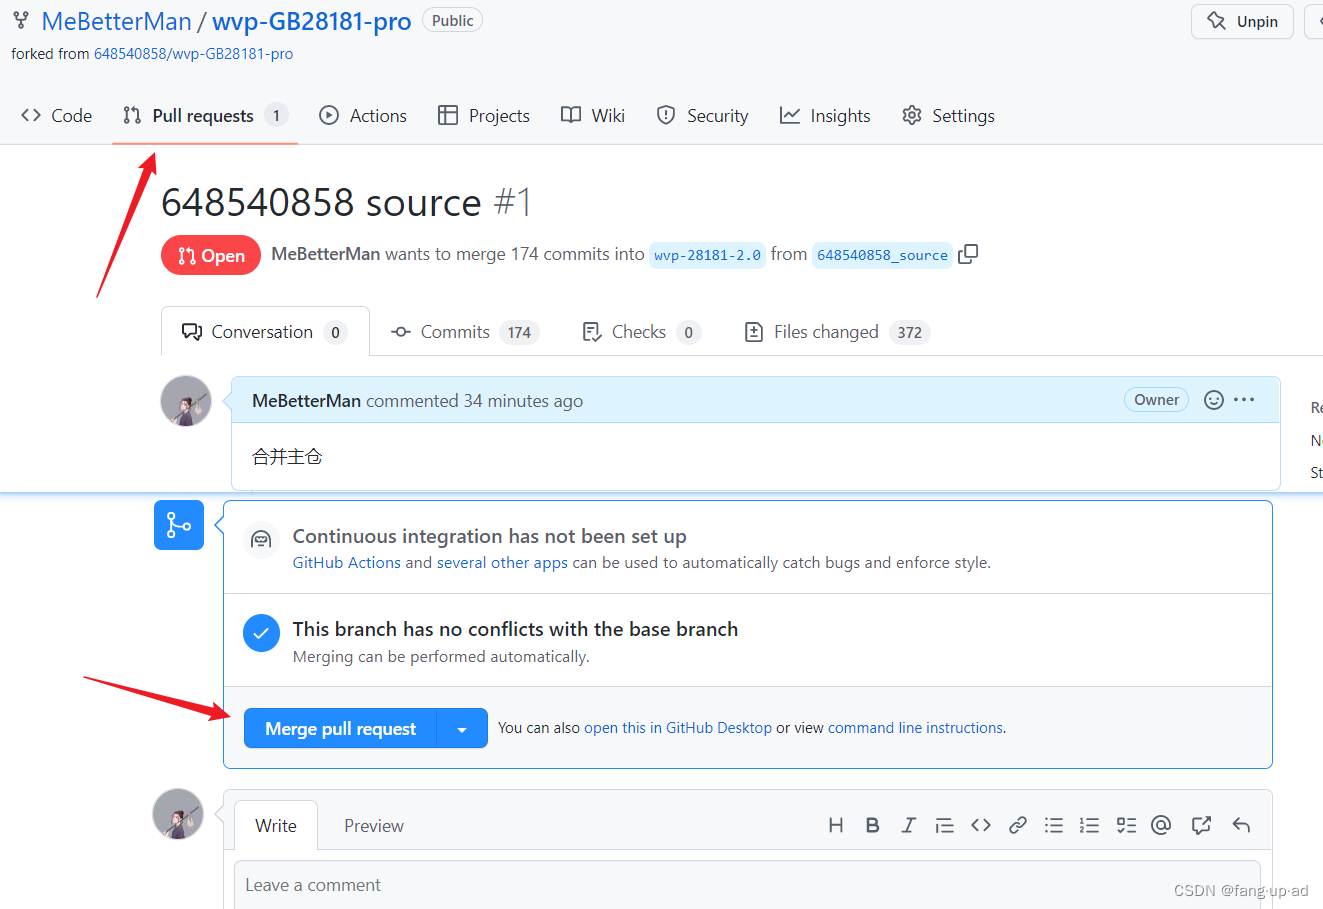The image size is (1323, 909).
Task: Click 'open this in GitHub Desktop' link
Action: click(x=678, y=728)
